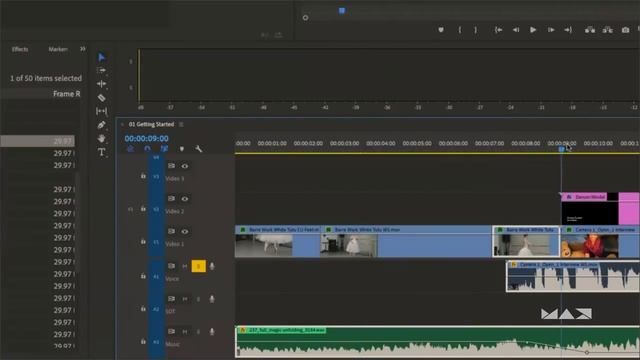Mute the SOT A2 track

click(x=185, y=299)
